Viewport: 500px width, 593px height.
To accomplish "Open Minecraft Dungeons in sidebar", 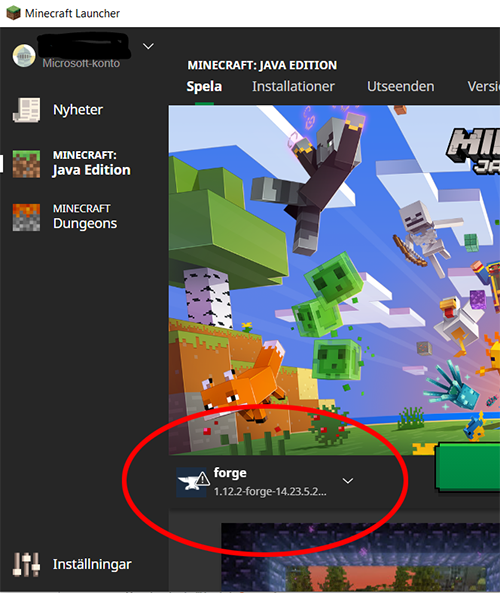I will (85, 217).
